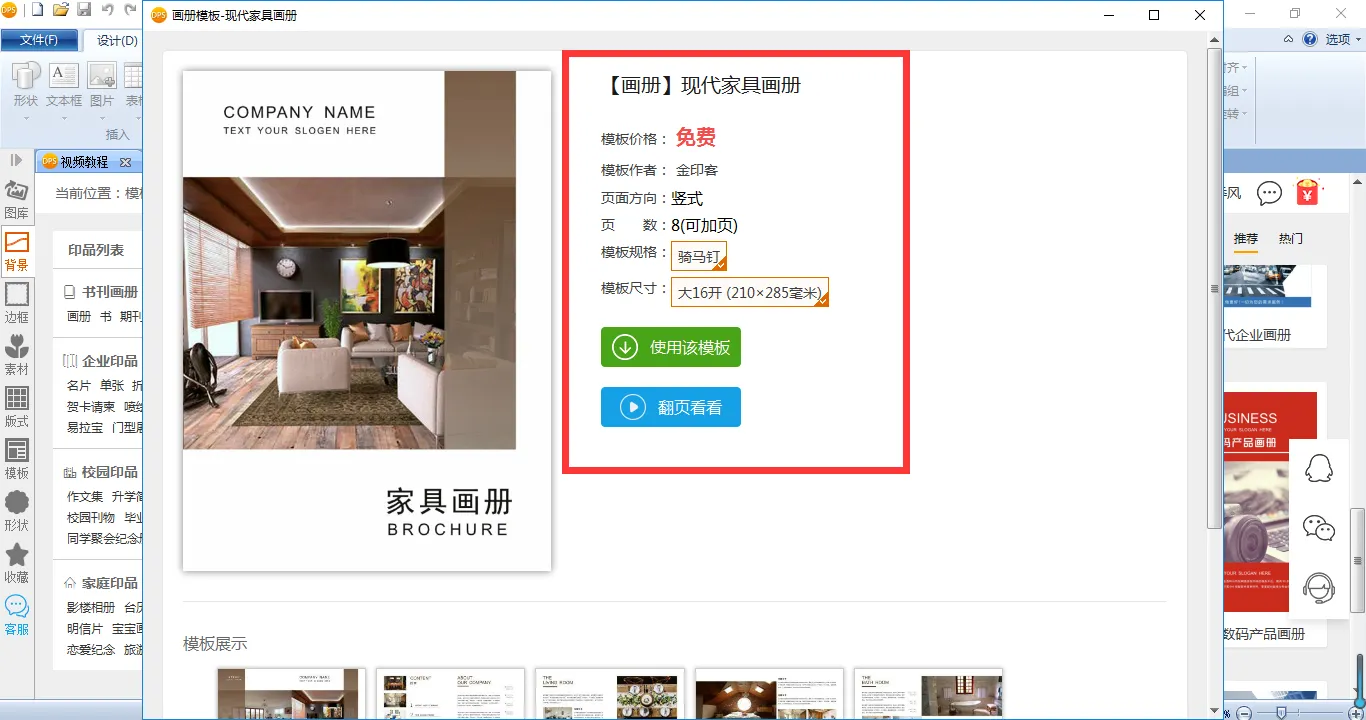The height and width of the screenshot is (720, 1366).
Task: Open the 模板 template sidebar panel
Action: pos(16,460)
